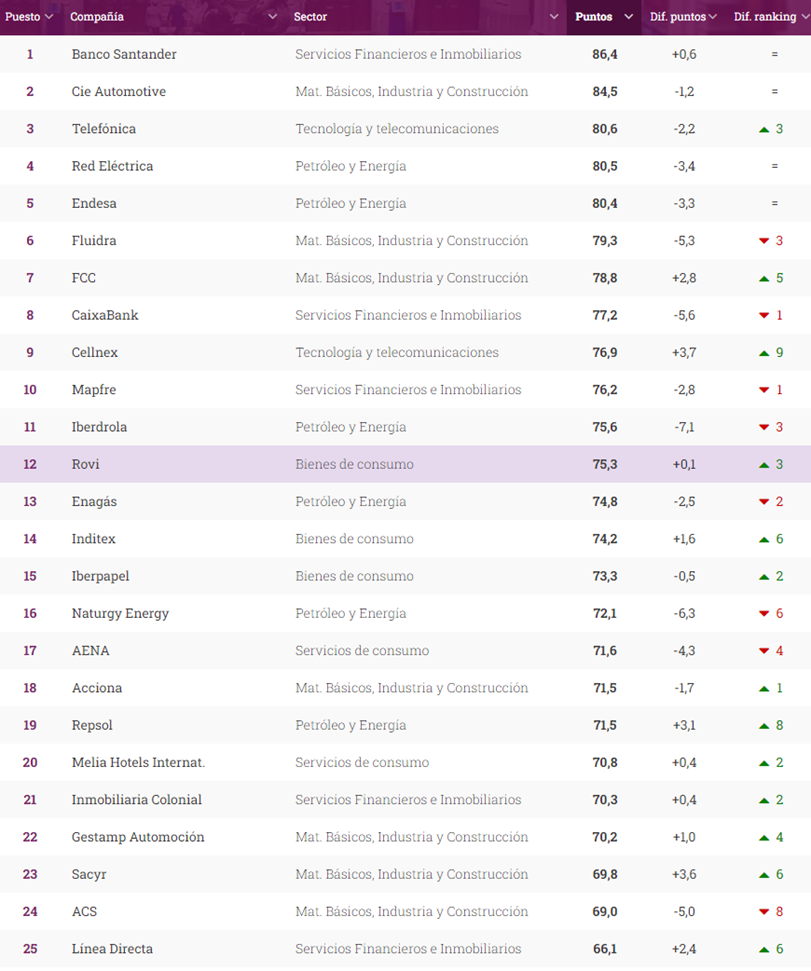The height and width of the screenshot is (971, 811).
Task: Select the Dif. puntos column header label
Action: pos(678,17)
